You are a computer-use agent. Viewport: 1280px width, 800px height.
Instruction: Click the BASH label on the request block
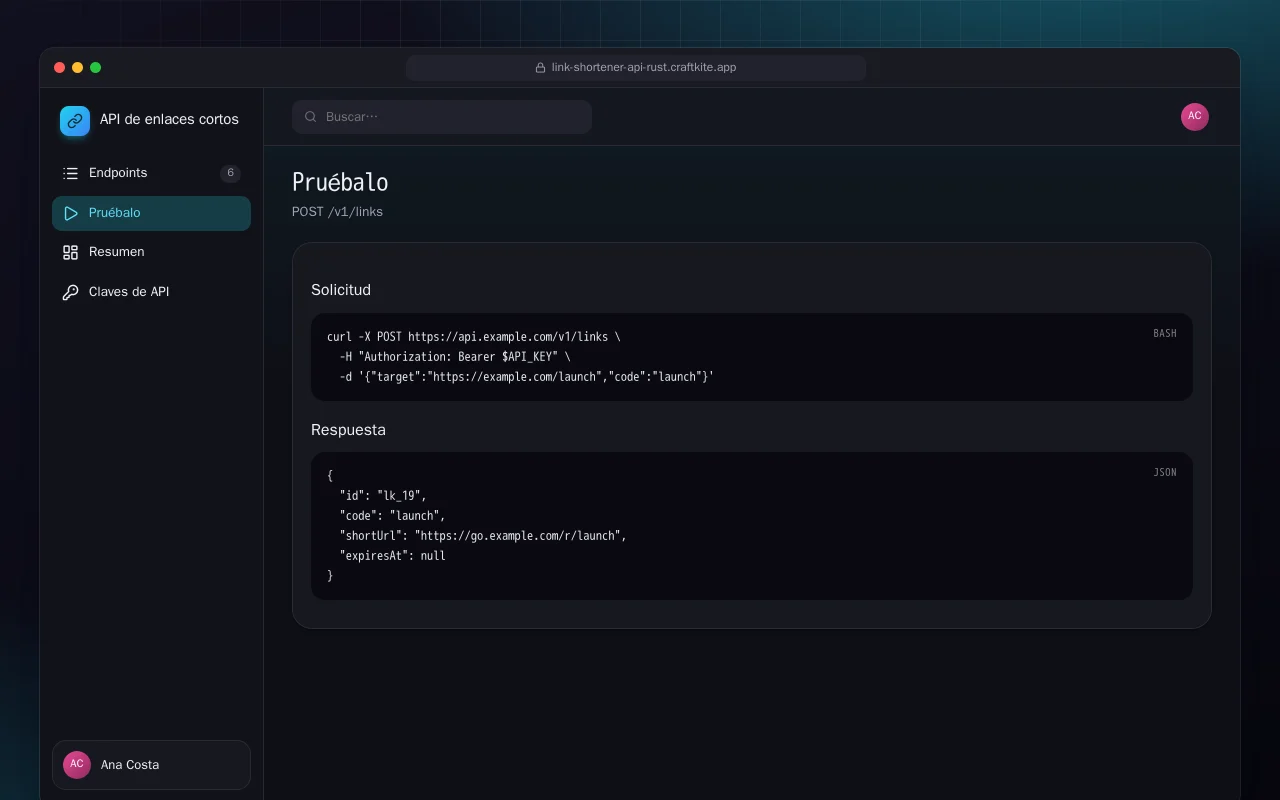[1165, 333]
